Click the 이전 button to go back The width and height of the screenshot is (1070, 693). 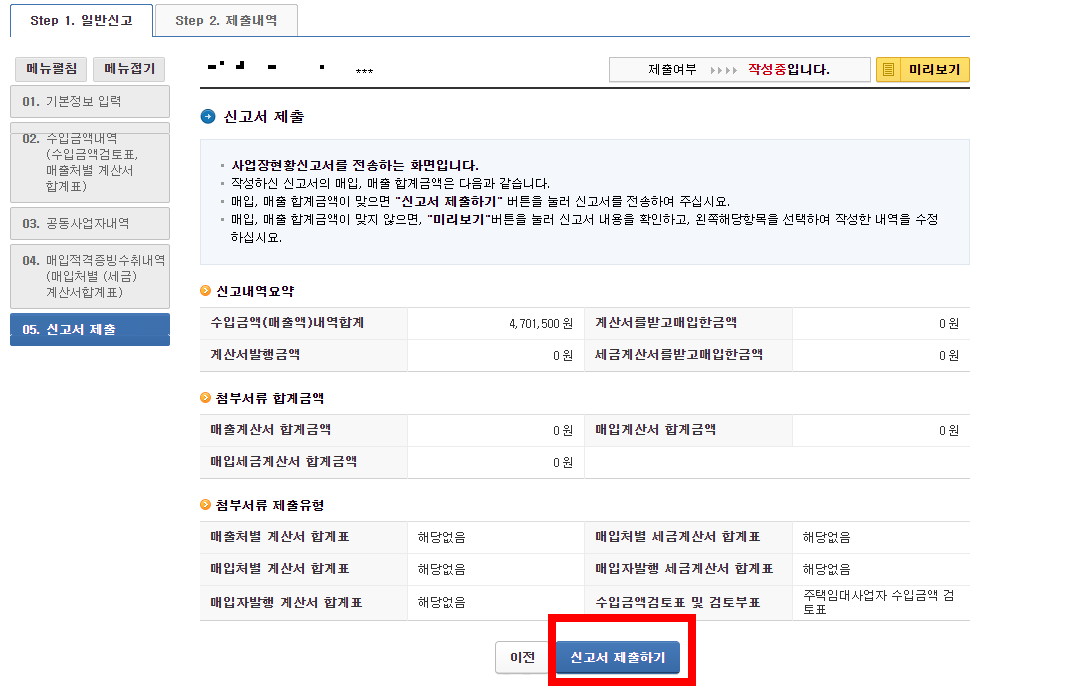click(519, 657)
